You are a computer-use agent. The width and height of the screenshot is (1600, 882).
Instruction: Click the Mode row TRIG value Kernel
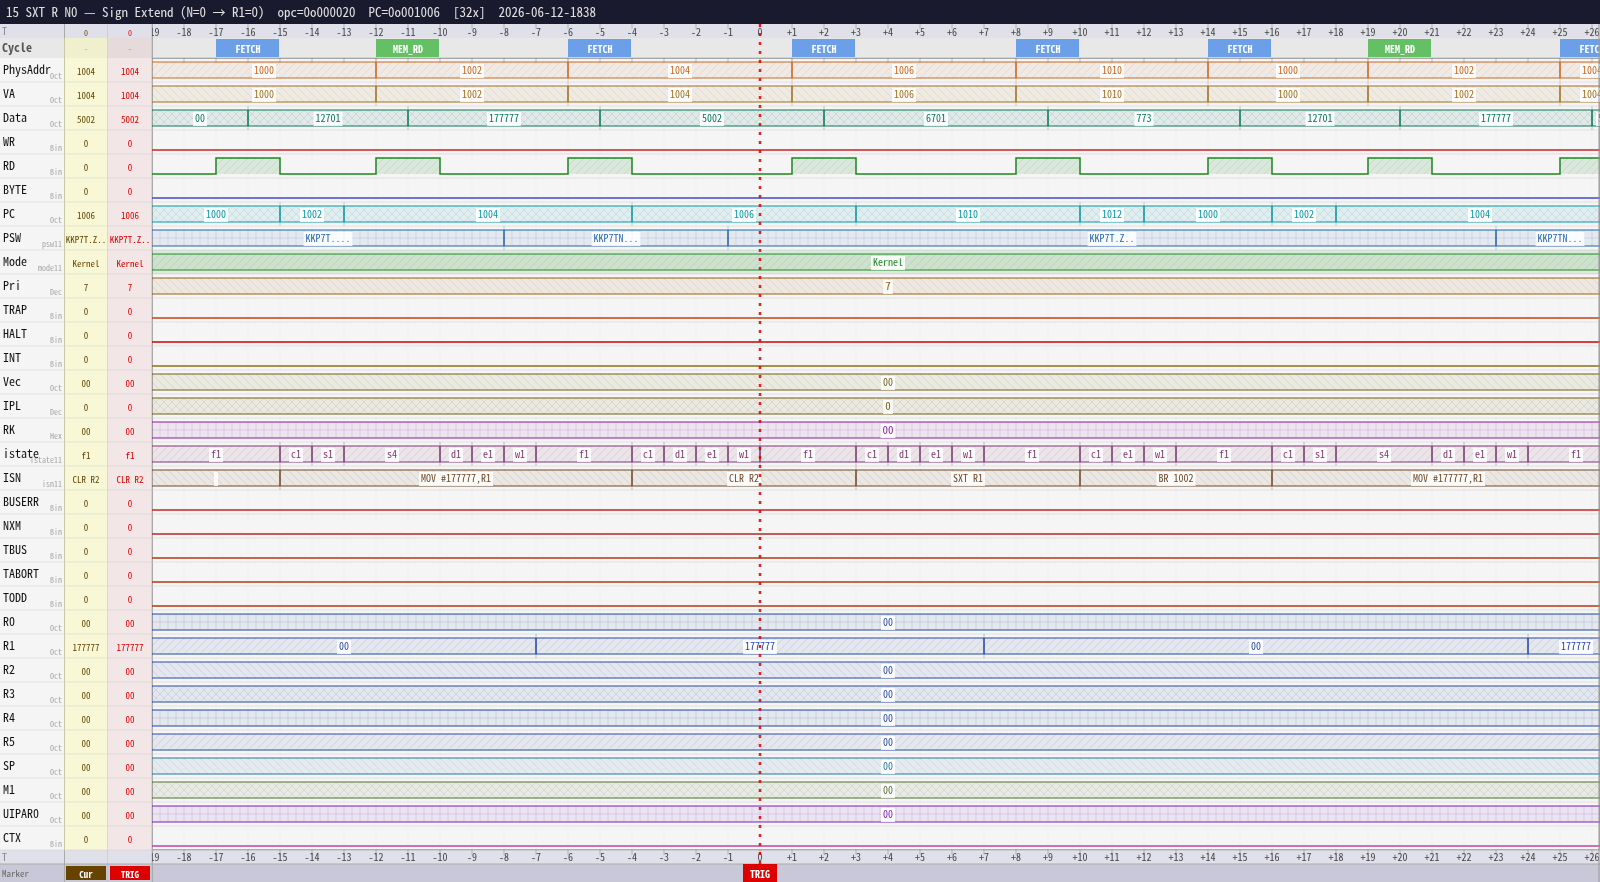(130, 264)
